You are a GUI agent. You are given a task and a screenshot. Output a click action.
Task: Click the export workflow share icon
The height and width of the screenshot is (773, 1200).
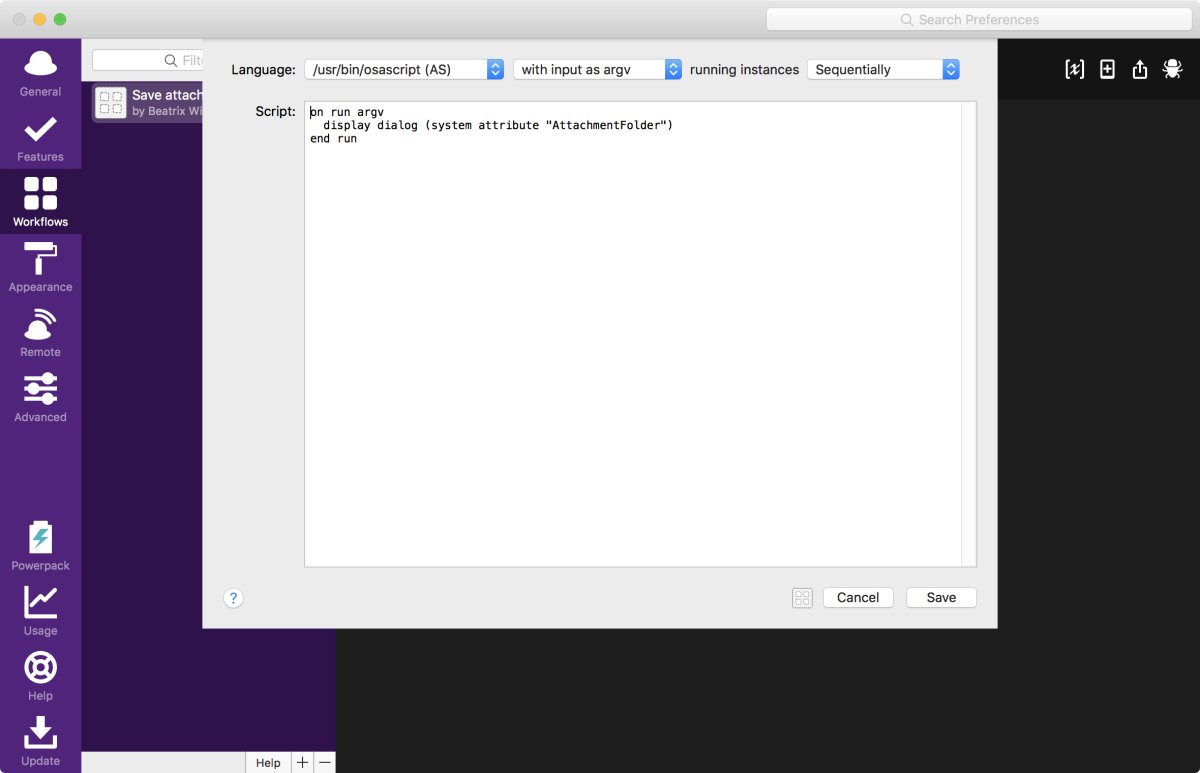pos(1140,69)
